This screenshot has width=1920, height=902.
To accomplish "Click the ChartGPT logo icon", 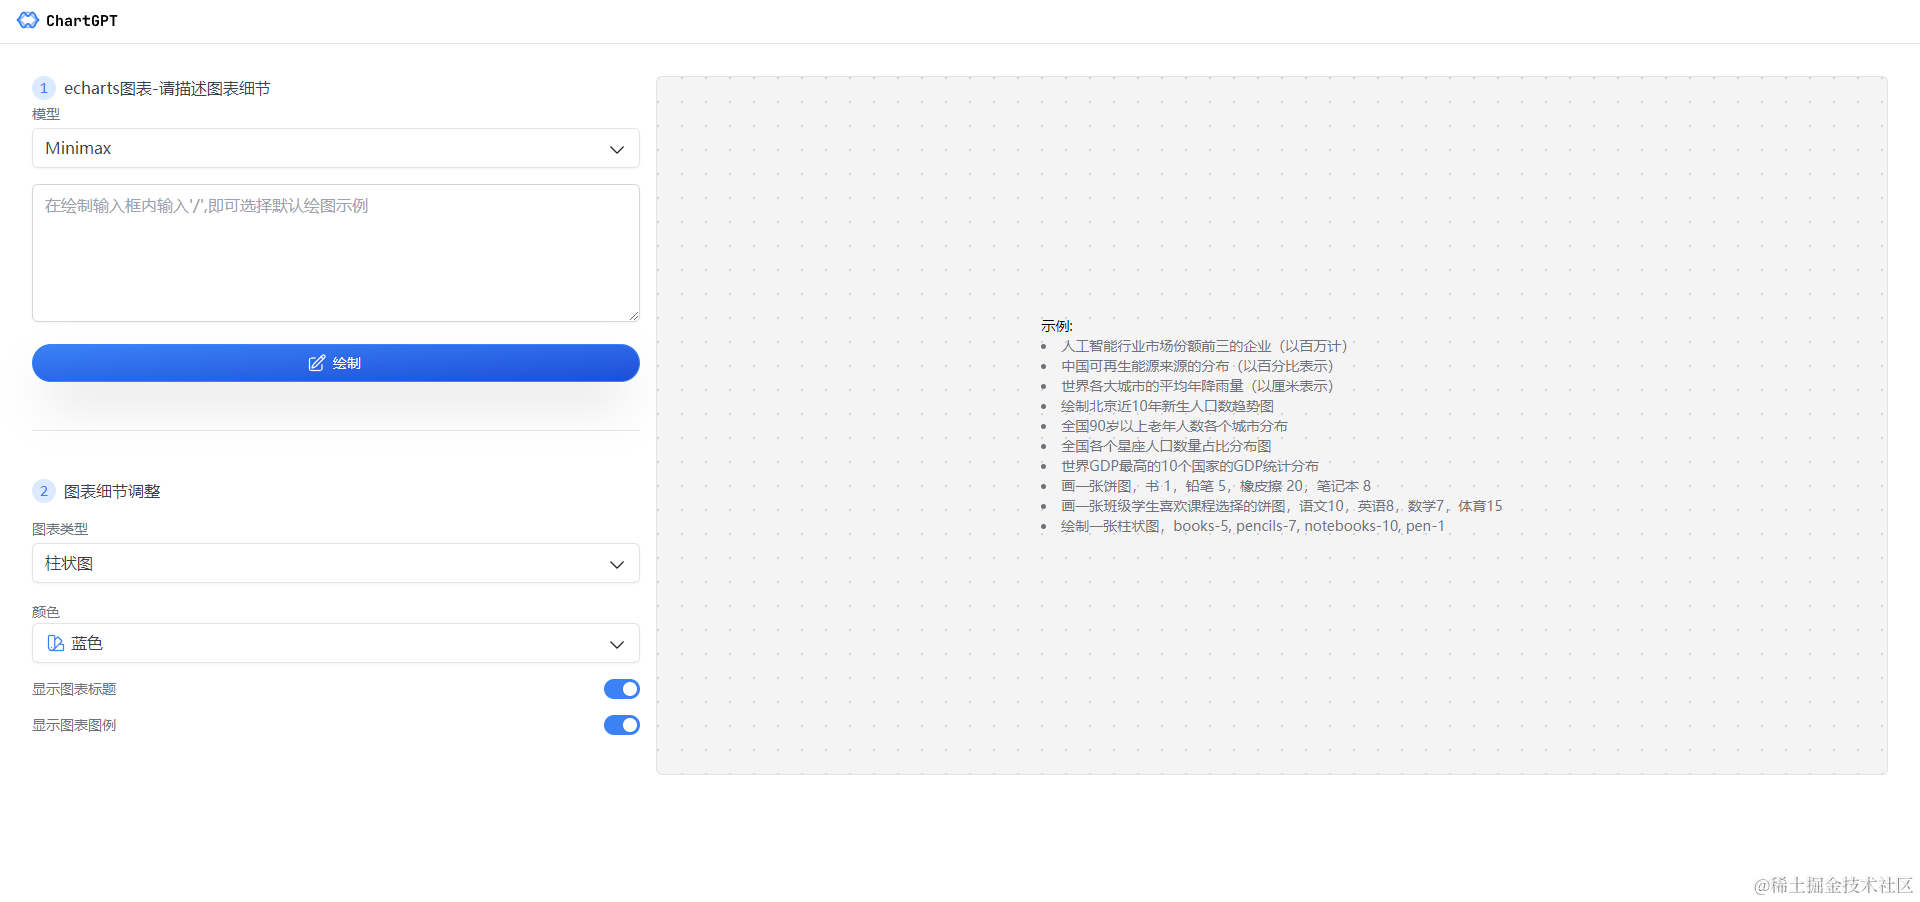I will pyautogui.click(x=28, y=20).
